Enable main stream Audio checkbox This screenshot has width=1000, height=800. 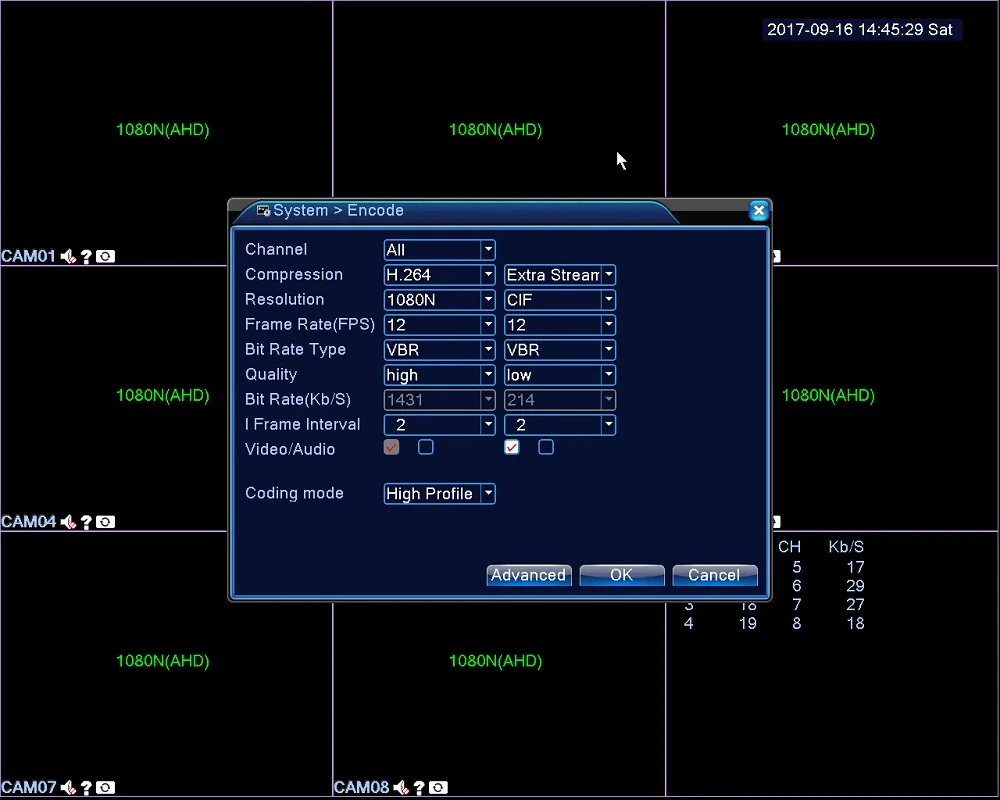click(425, 447)
